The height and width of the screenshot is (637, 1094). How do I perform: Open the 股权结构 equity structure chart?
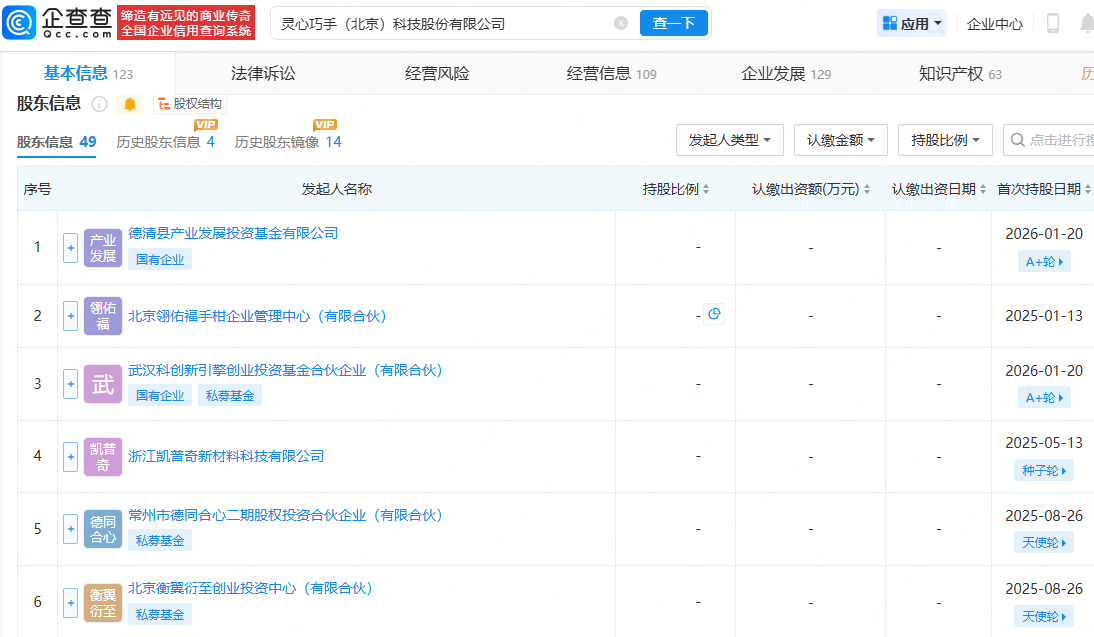click(x=190, y=104)
